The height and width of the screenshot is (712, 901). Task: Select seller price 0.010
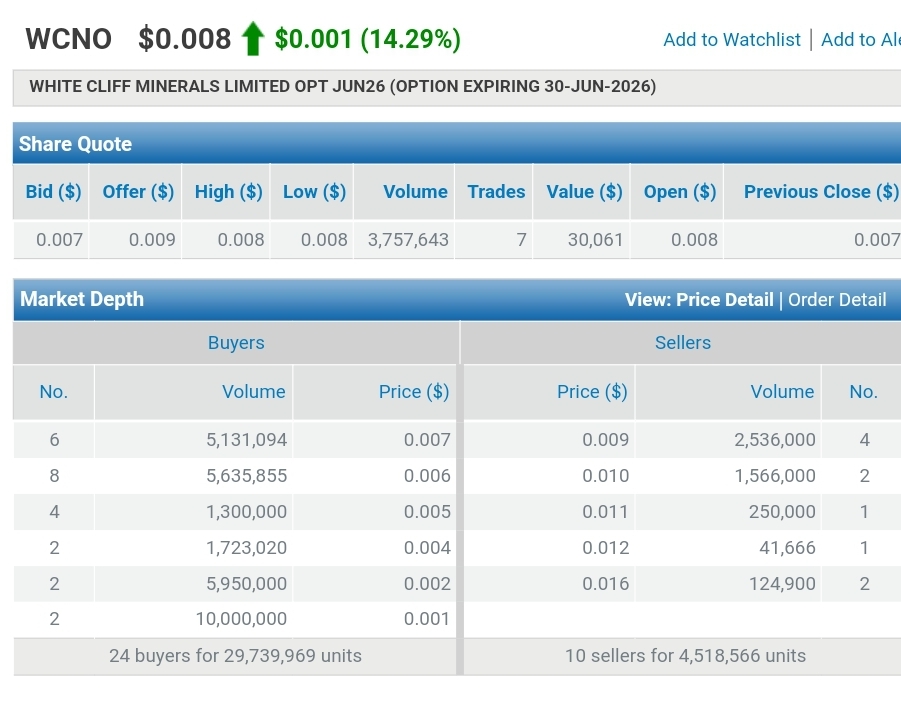click(x=606, y=476)
